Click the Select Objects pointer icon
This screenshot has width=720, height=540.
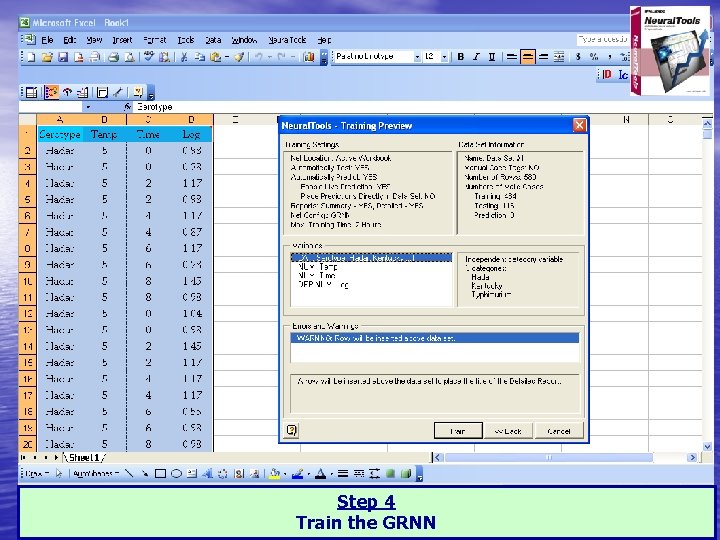[x=59, y=473]
